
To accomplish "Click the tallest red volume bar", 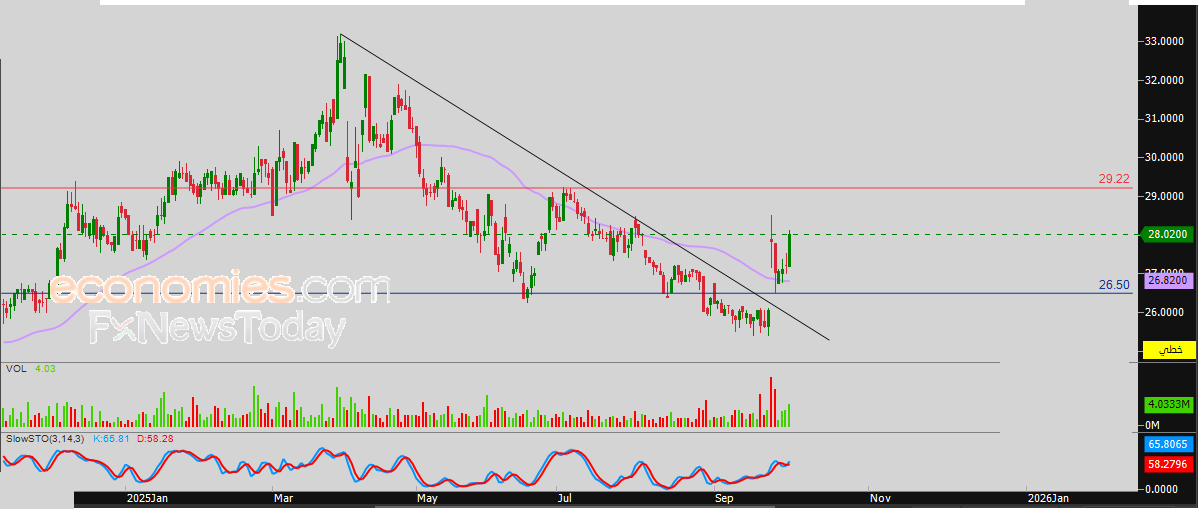I will coord(771,401).
